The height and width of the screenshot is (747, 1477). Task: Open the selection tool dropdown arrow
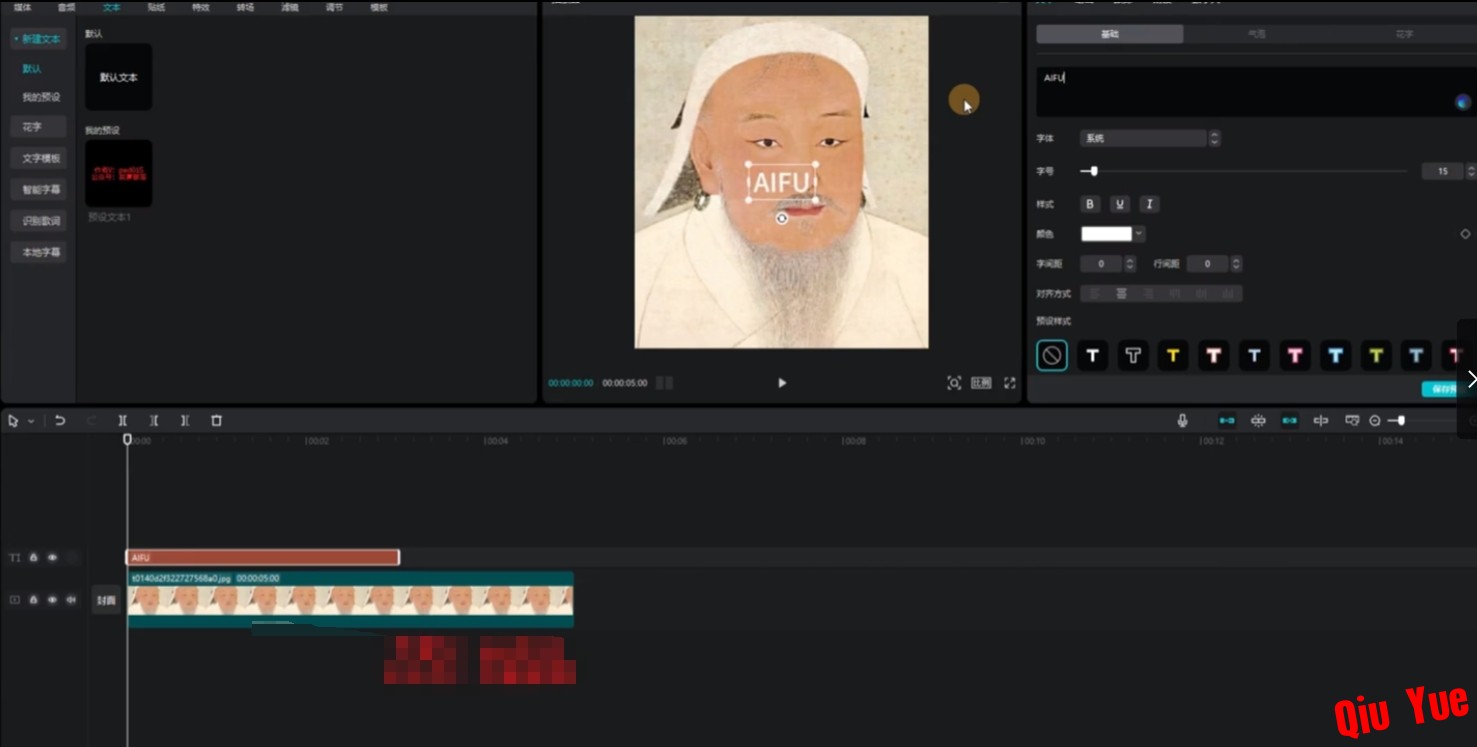(x=31, y=421)
